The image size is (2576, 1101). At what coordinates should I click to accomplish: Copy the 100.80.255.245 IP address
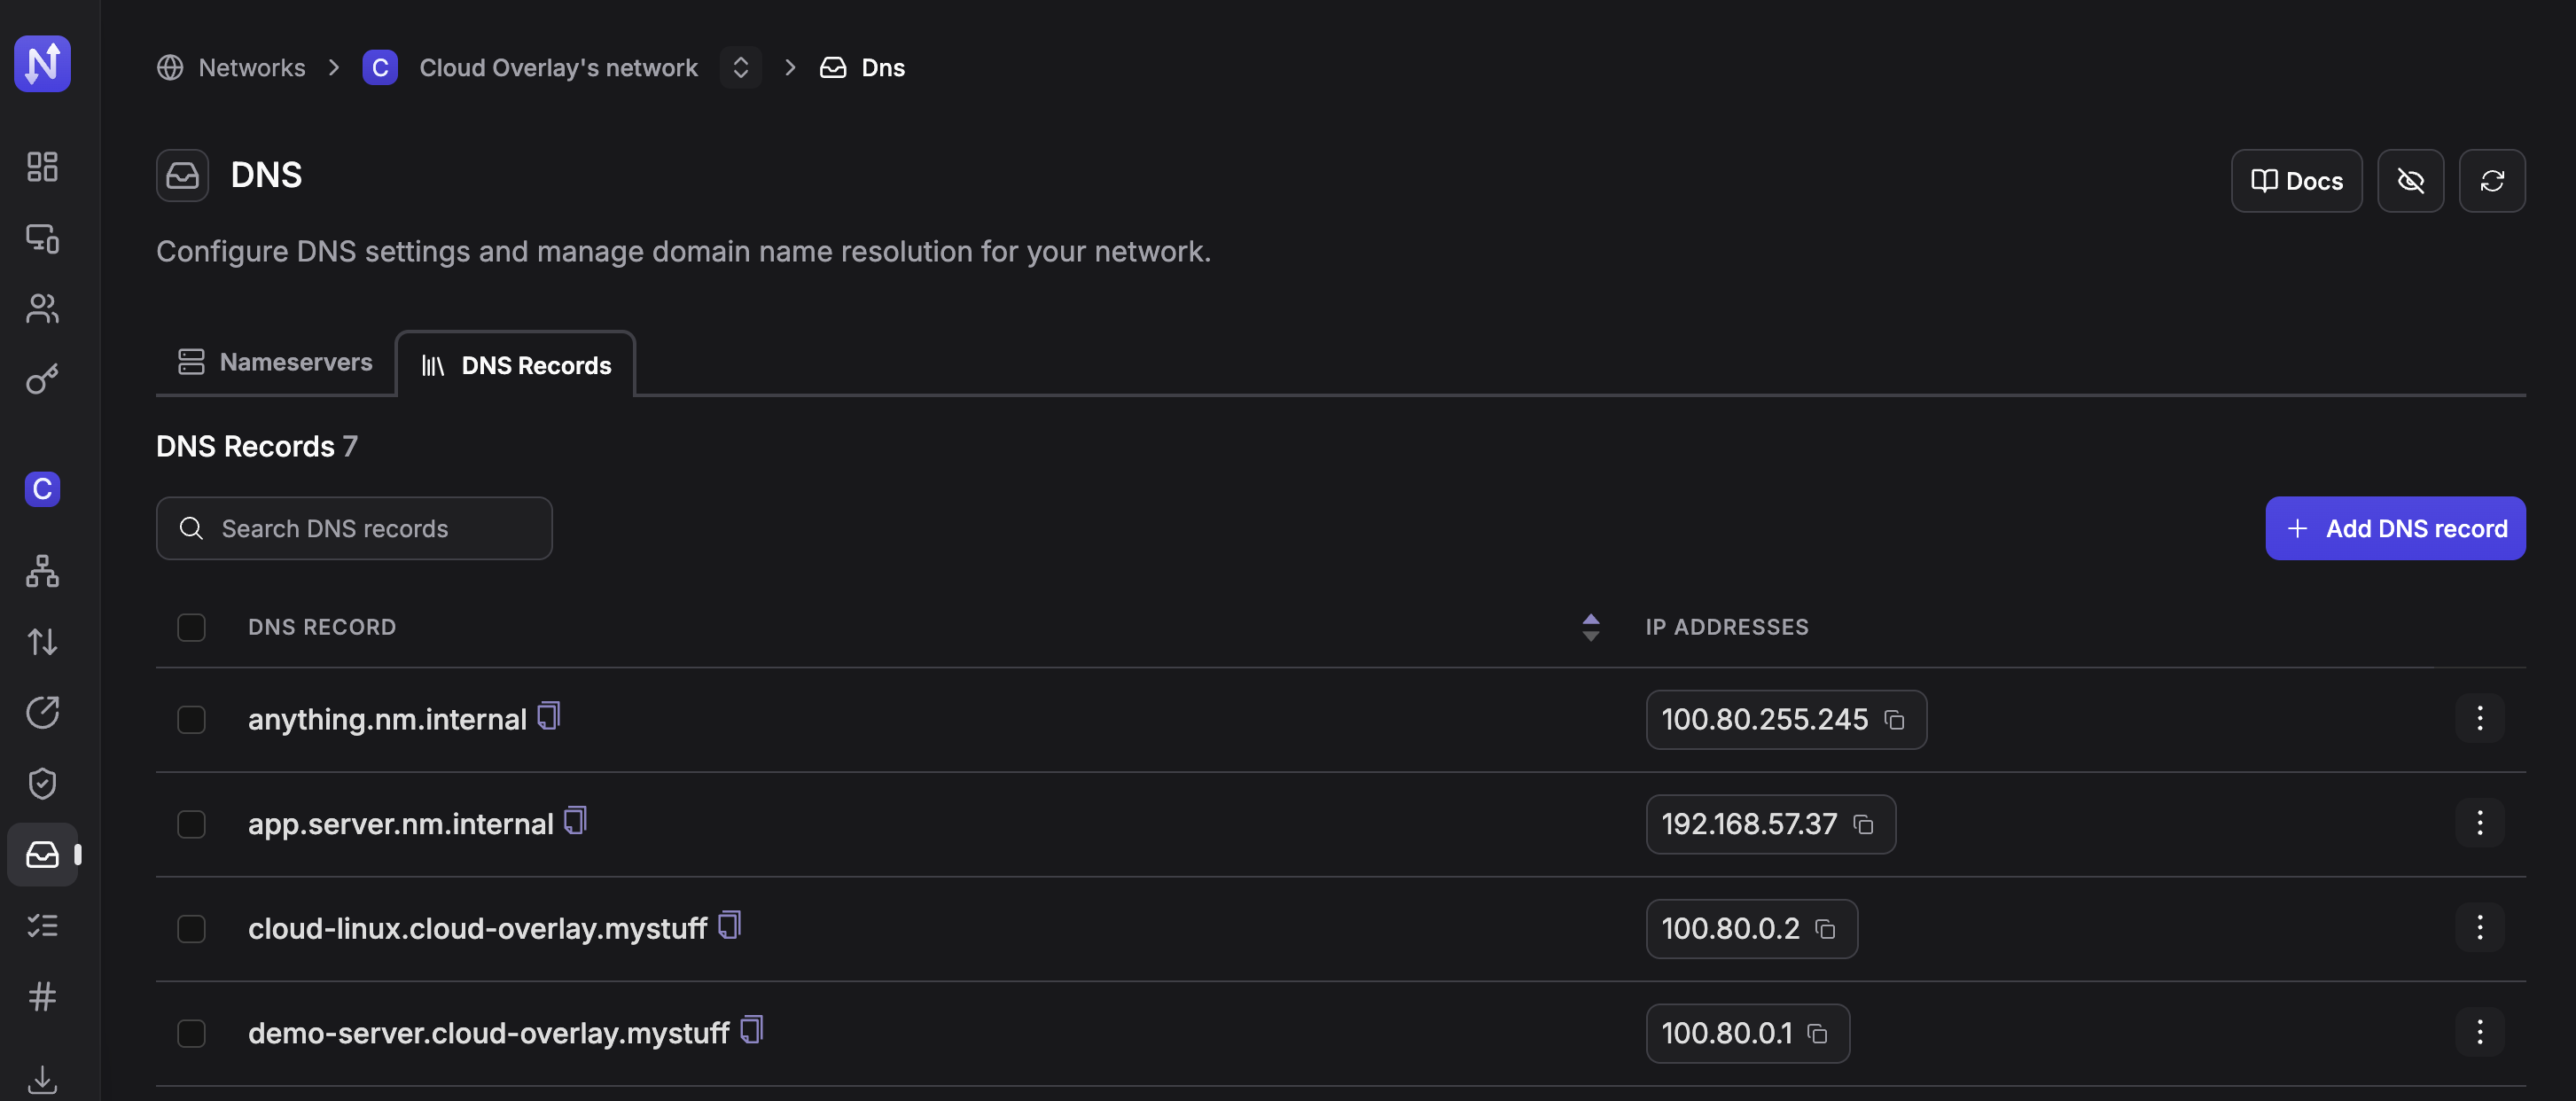click(1894, 720)
